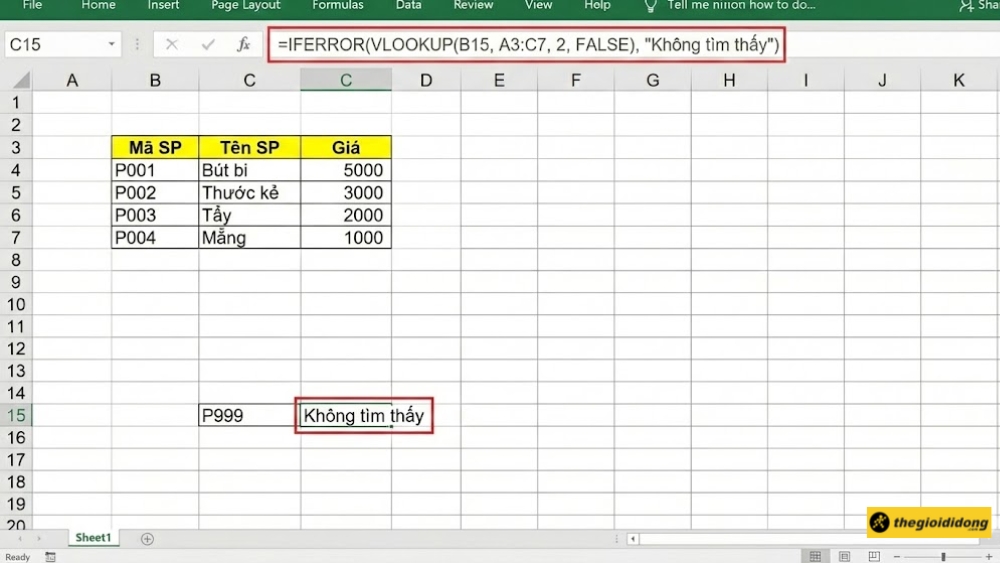Image resolution: width=1000 pixels, height=563 pixels.
Task: Click the Share button
Action: pyautogui.click(x=978, y=6)
